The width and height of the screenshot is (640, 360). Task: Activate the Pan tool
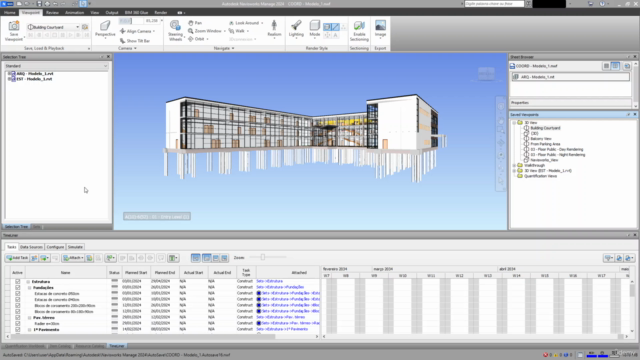(195, 23)
